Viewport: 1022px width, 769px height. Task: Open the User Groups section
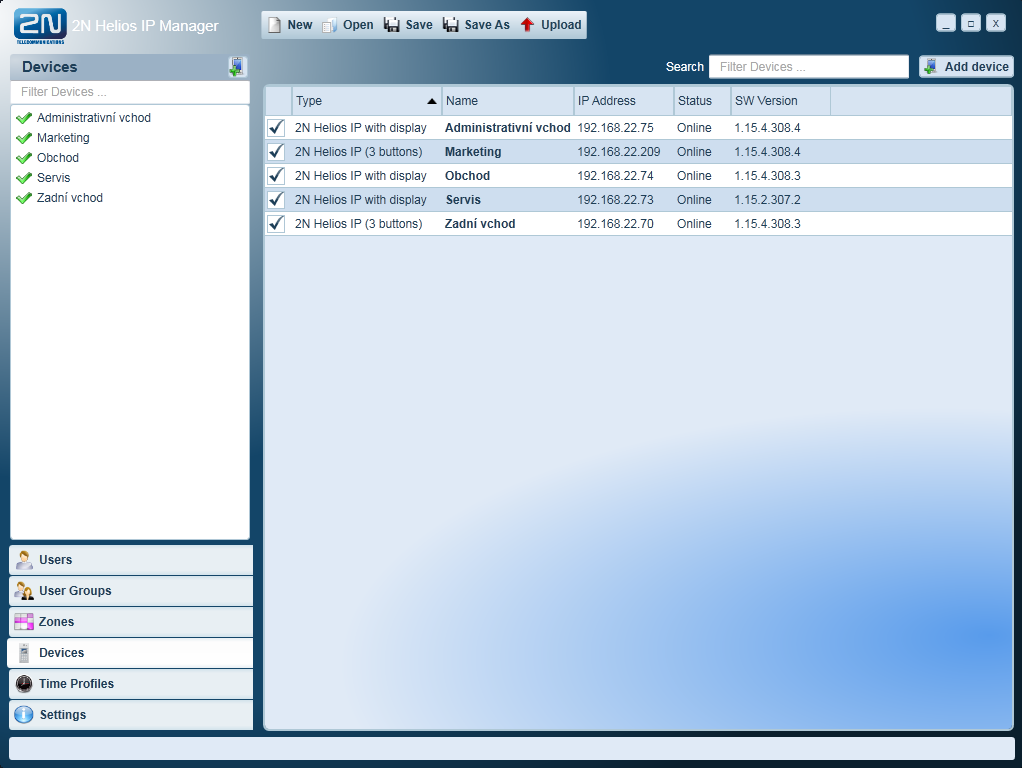click(x=131, y=591)
